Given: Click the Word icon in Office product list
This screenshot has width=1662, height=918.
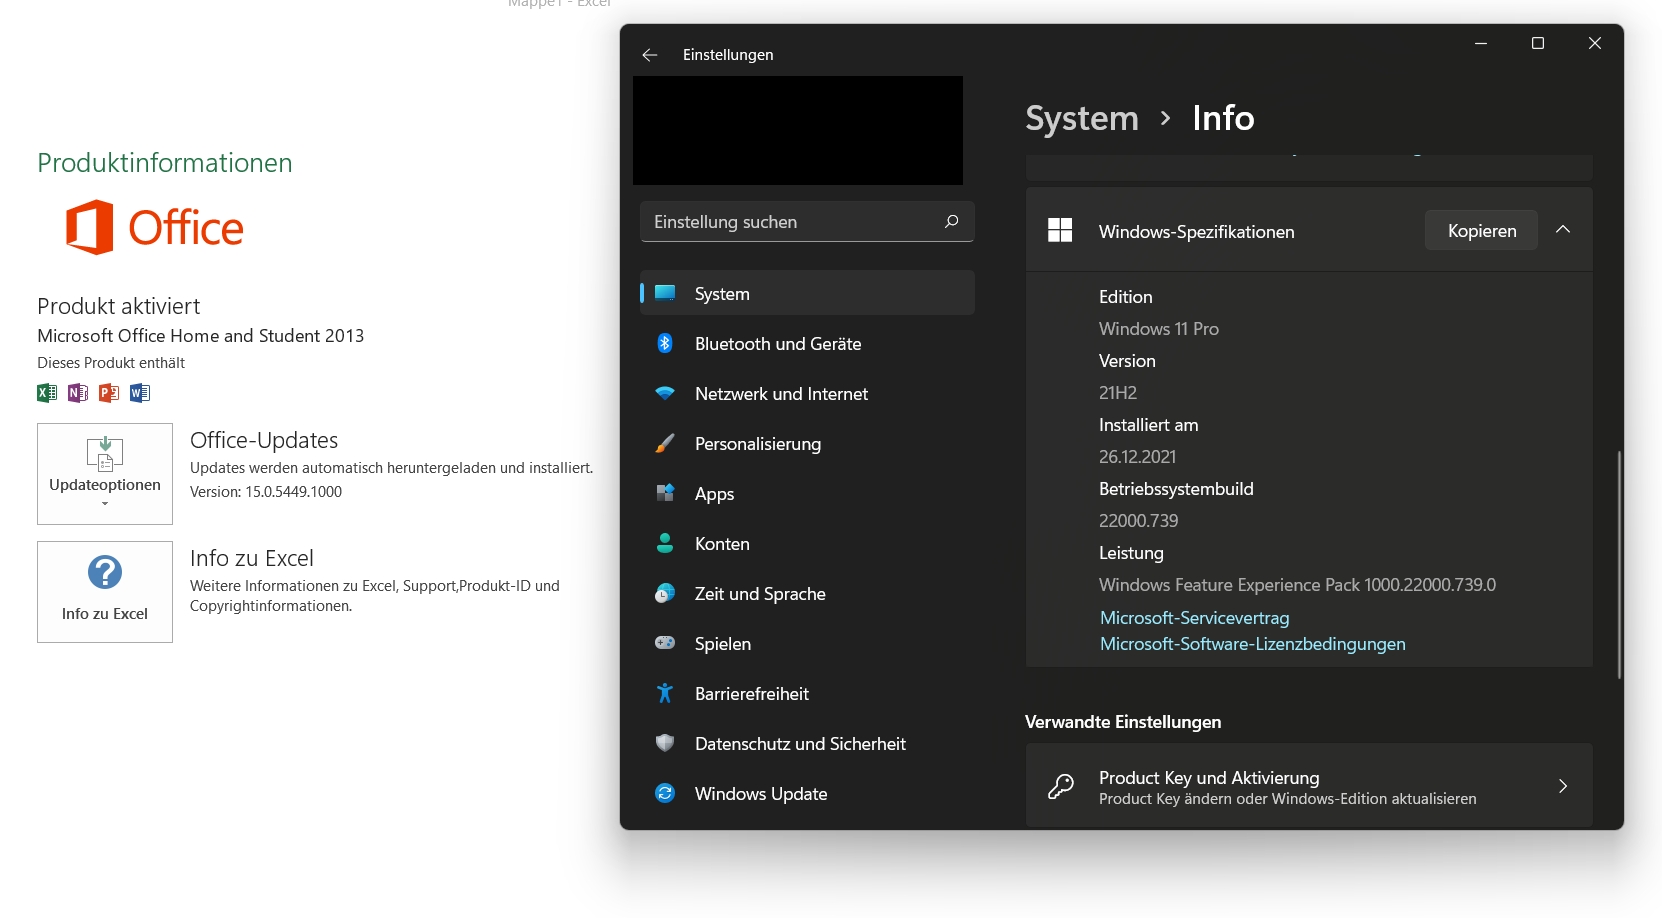Looking at the screenshot, I should pyautogui.click(x=140, y=393).
